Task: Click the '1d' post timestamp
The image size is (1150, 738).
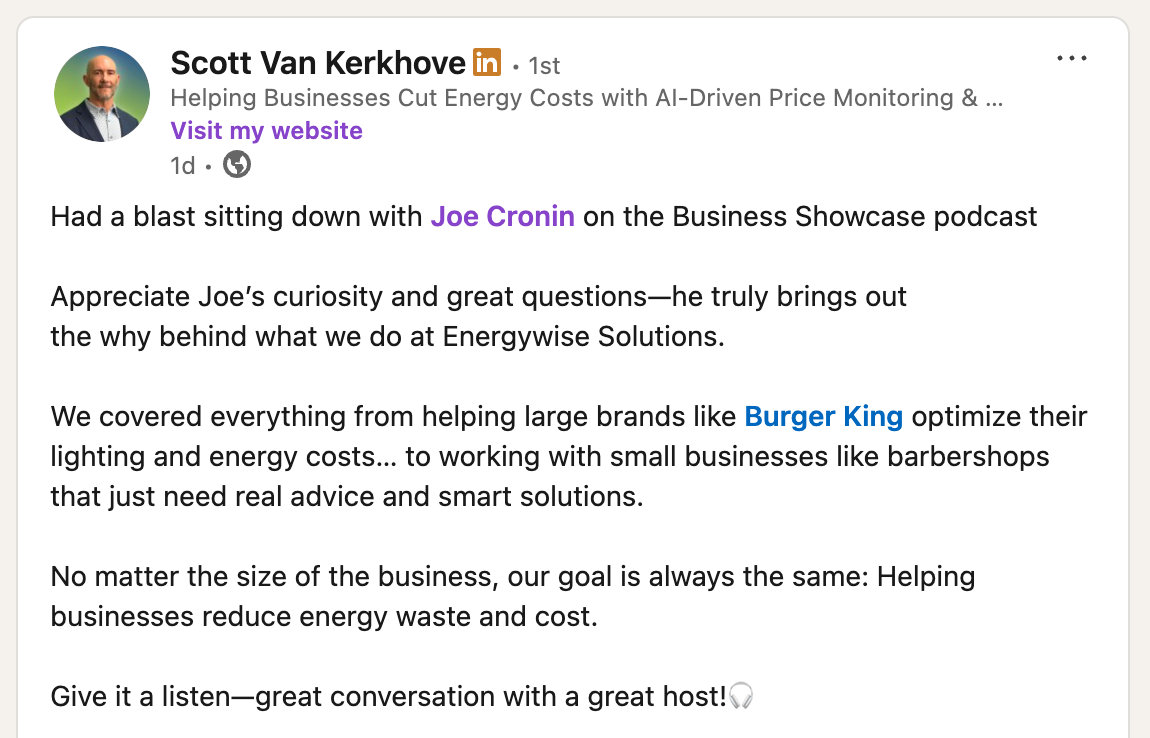Action: tap(183, 164)
